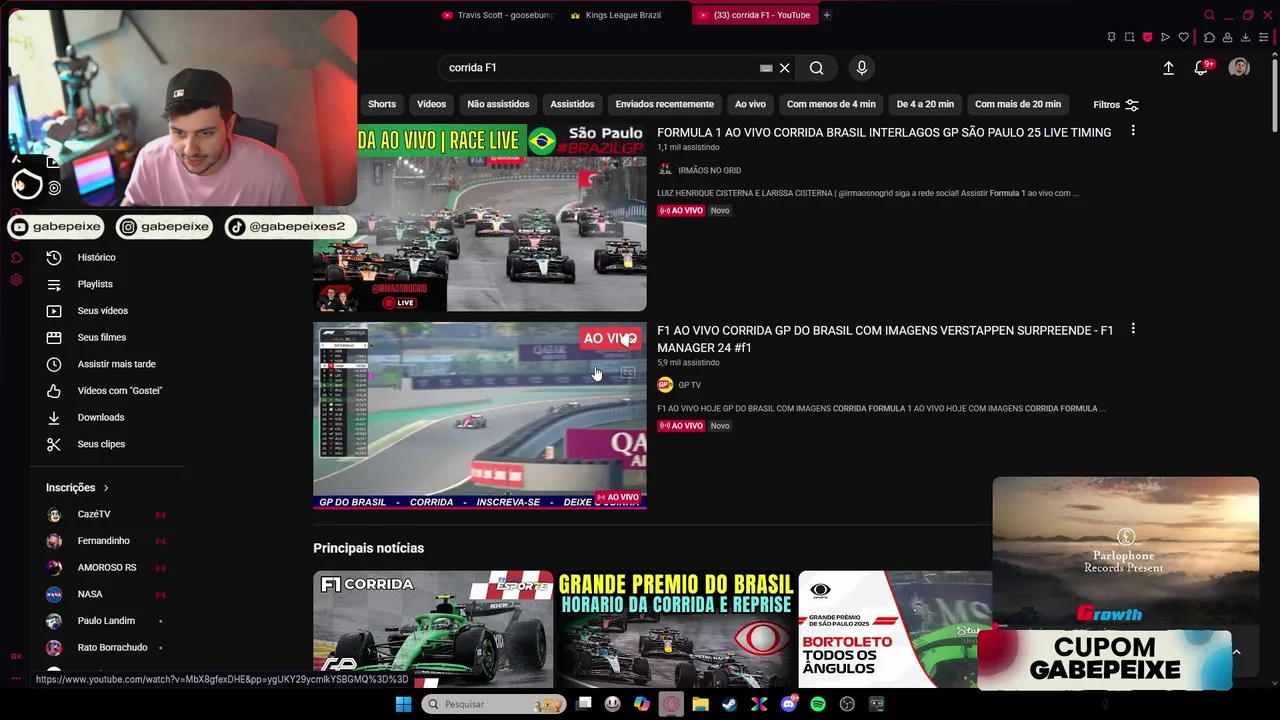Open NASA subscription channel
Image resolution: width=1280 pixels, height=720 pixels.
click(90, 594)
